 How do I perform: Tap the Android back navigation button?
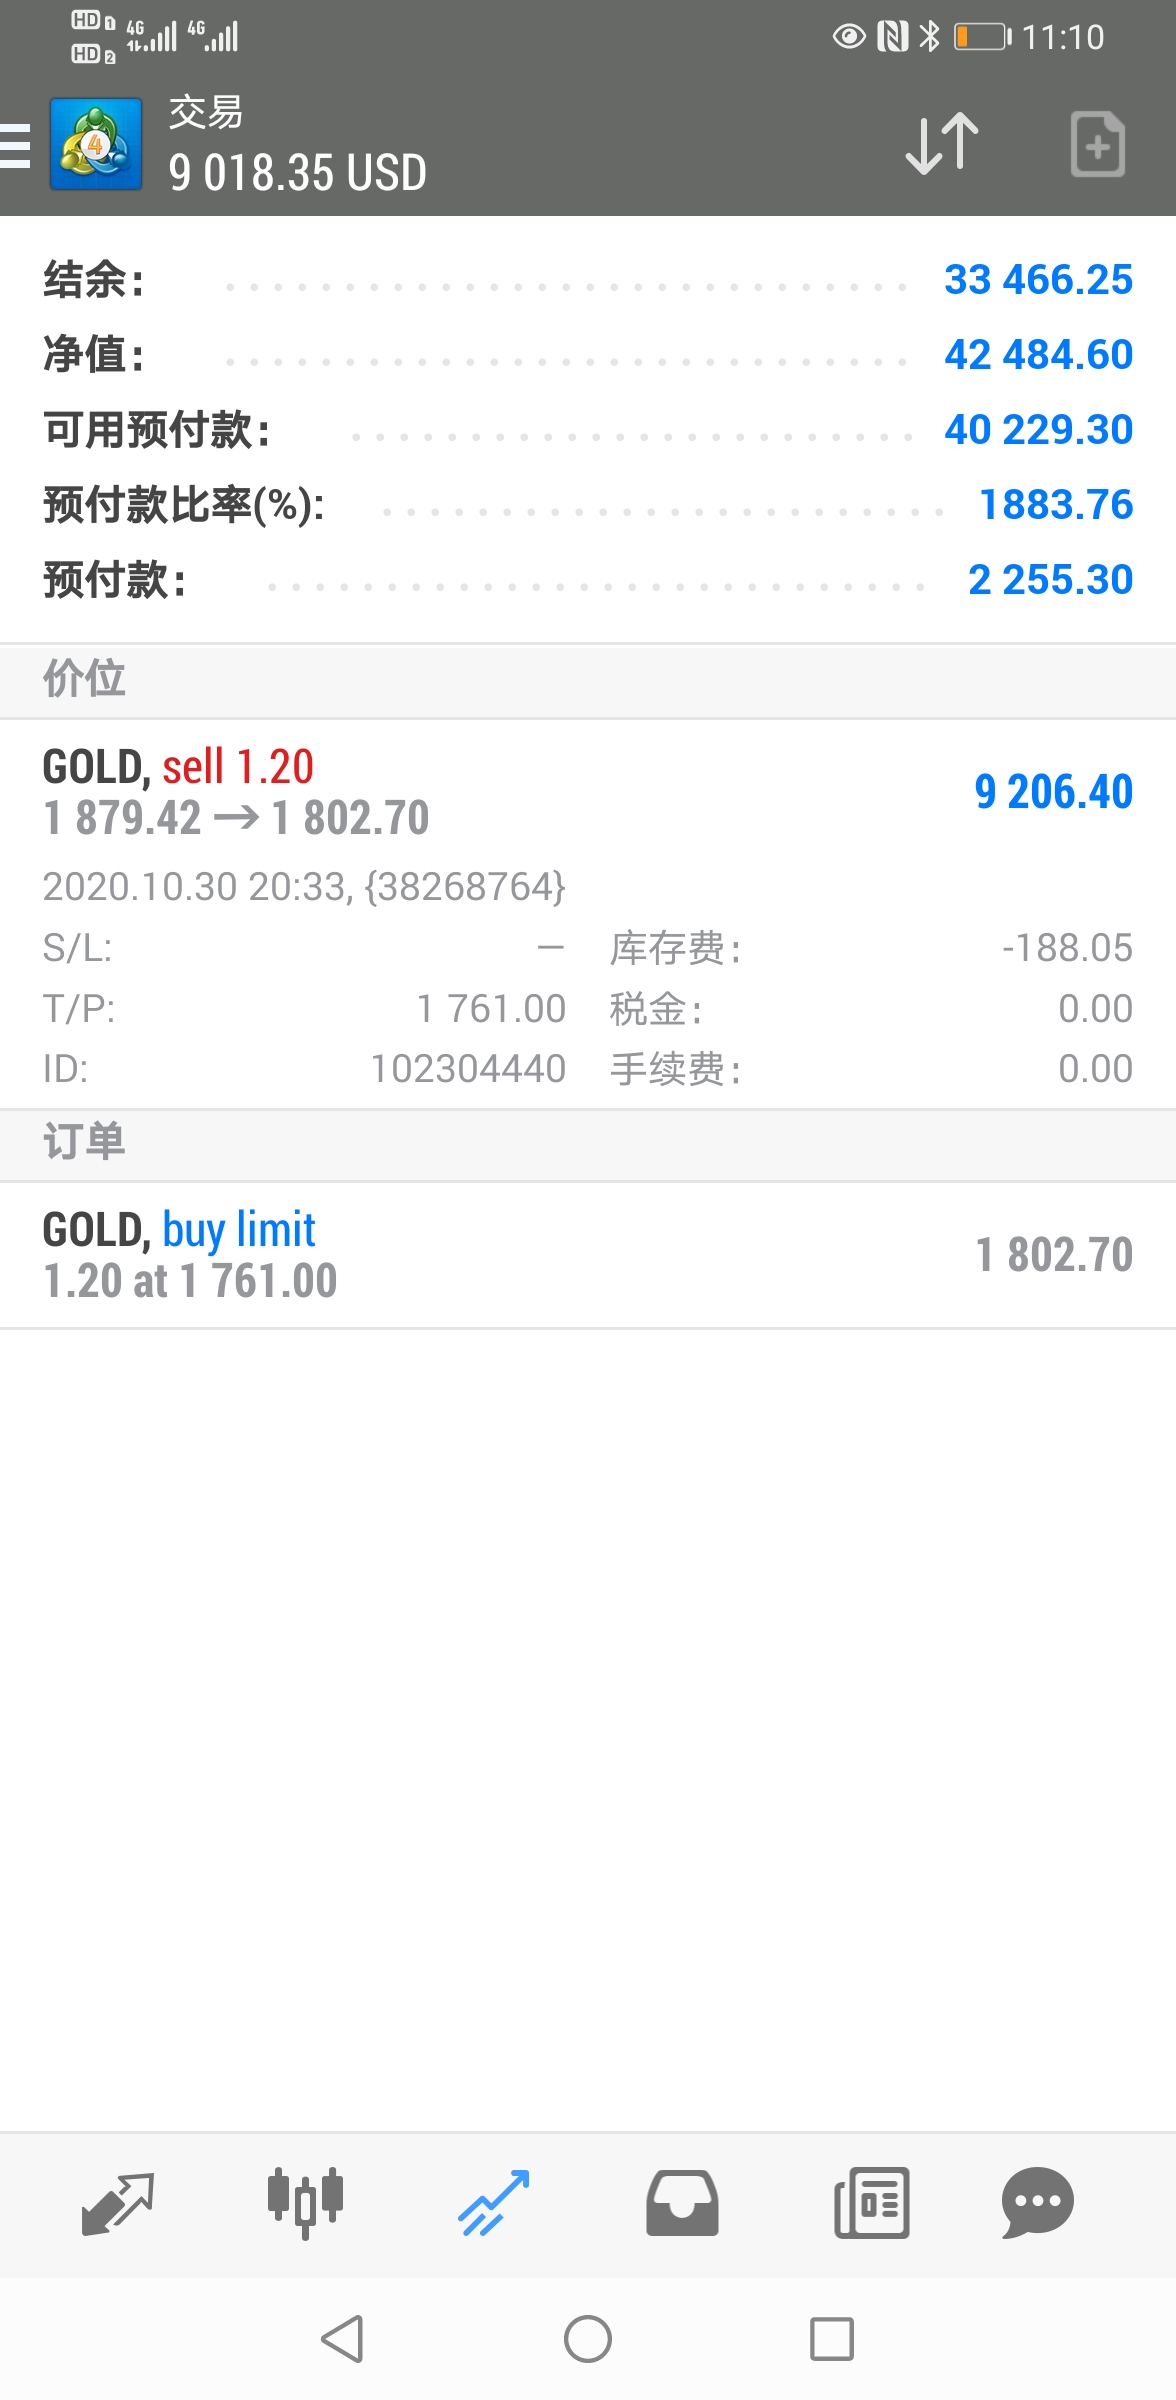pos(342,2339)
